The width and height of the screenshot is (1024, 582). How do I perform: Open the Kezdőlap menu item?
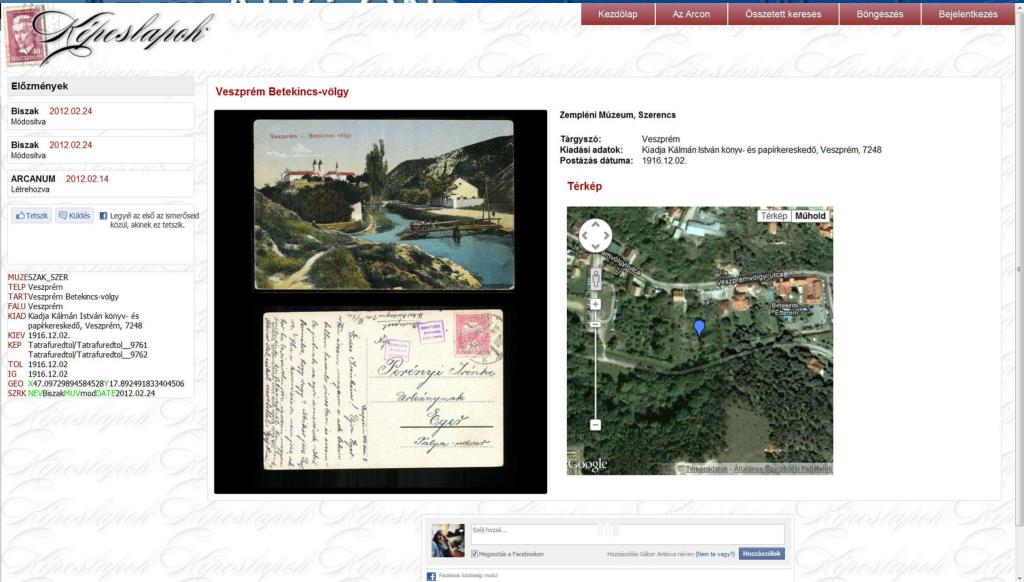click(618, 14)
